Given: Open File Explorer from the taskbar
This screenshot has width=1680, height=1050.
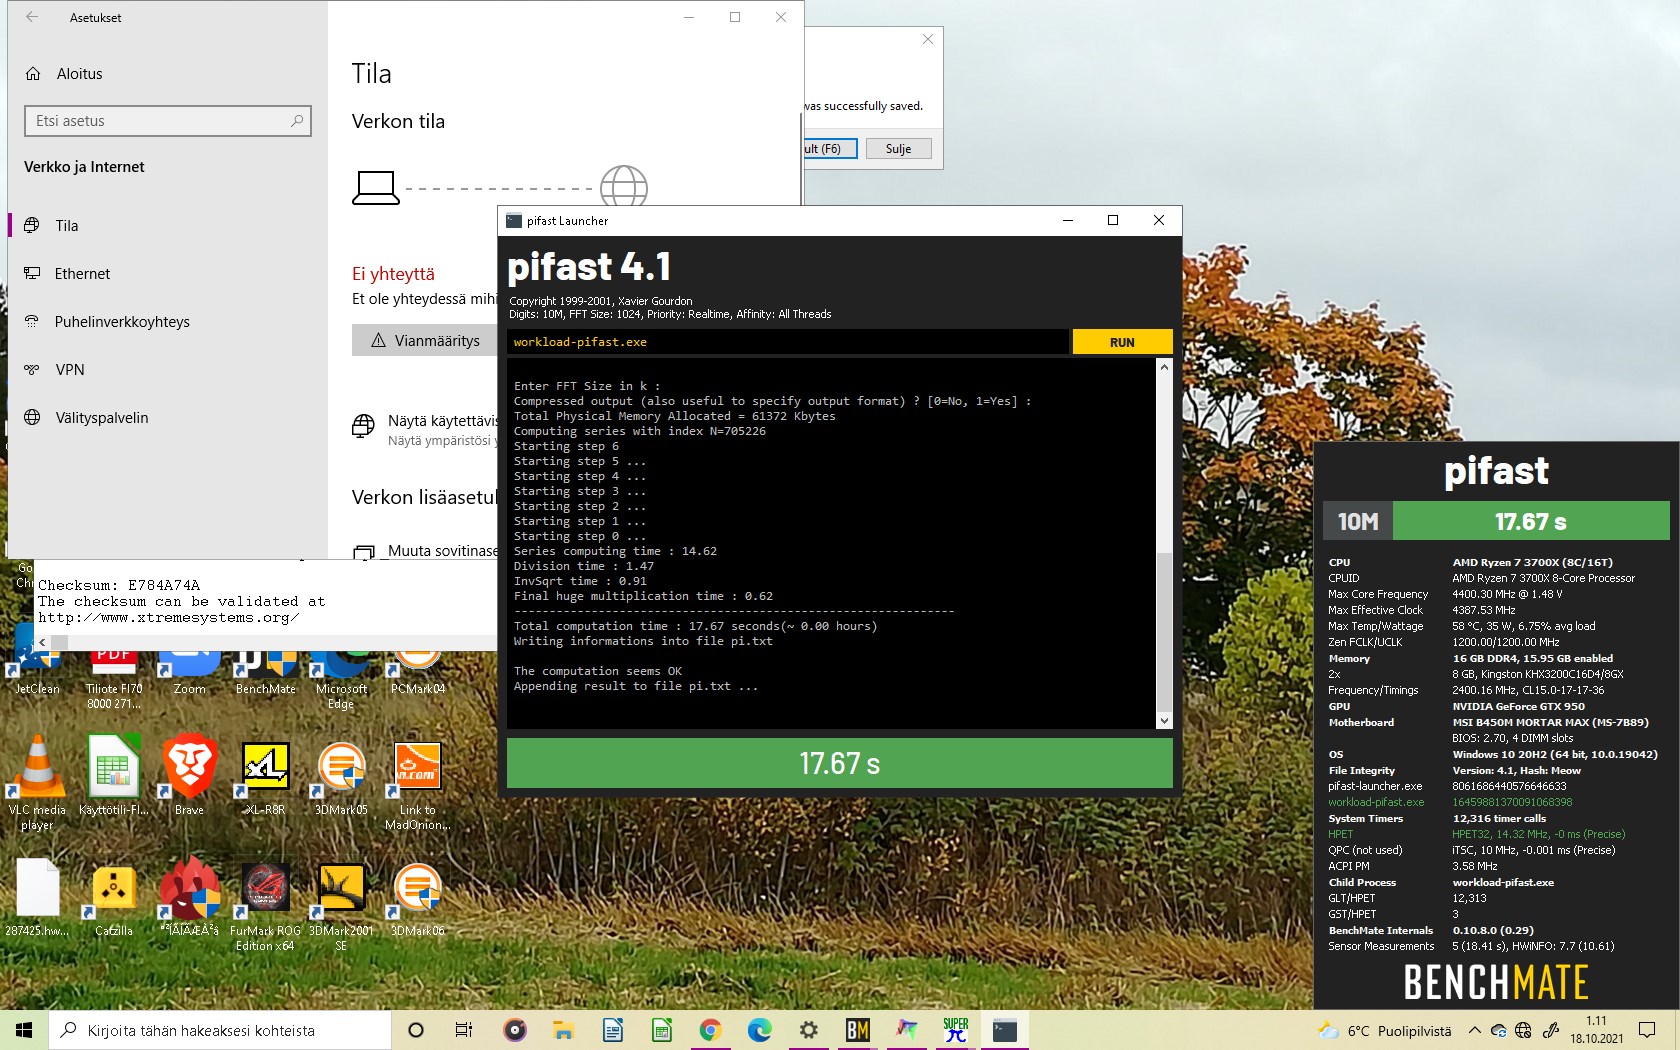Looking at the screenshot, I should tap(563, 1030).
